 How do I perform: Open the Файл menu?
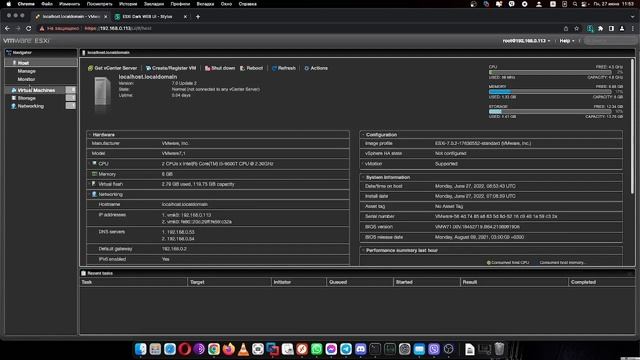(47, 4)
